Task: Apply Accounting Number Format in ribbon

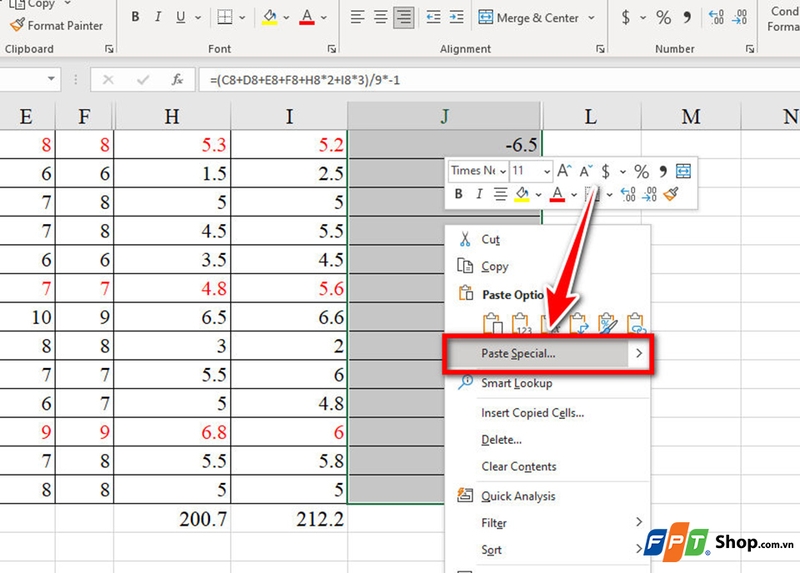Action: (x=626, y=17)
